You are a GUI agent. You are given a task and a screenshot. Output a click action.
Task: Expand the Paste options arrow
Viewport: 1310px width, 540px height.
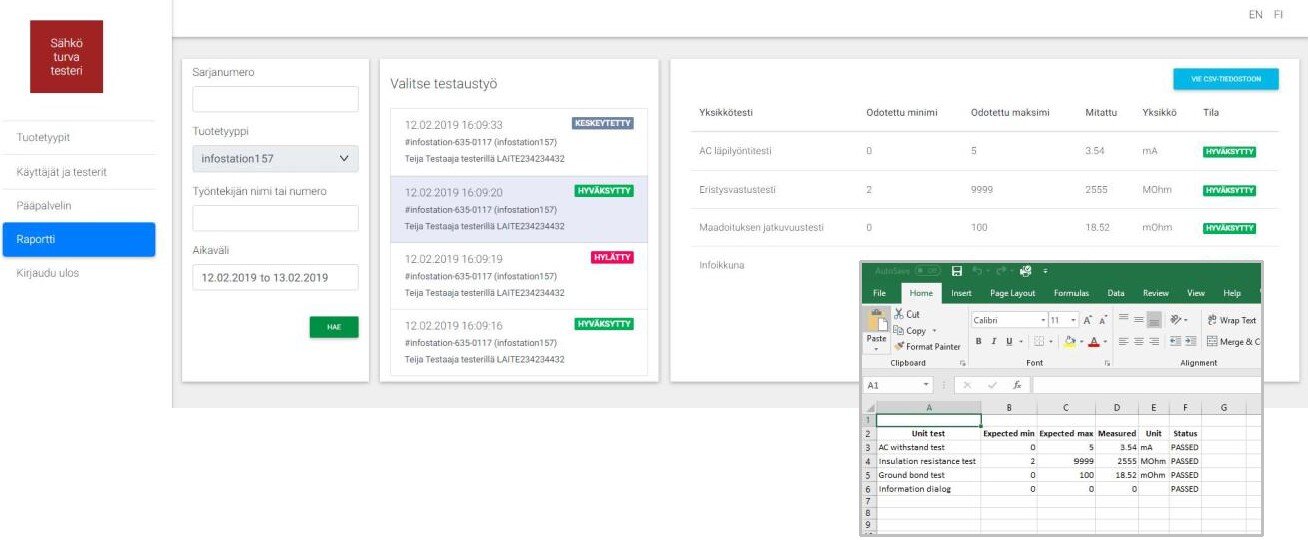pyautogui.click(x=876, y=349)
